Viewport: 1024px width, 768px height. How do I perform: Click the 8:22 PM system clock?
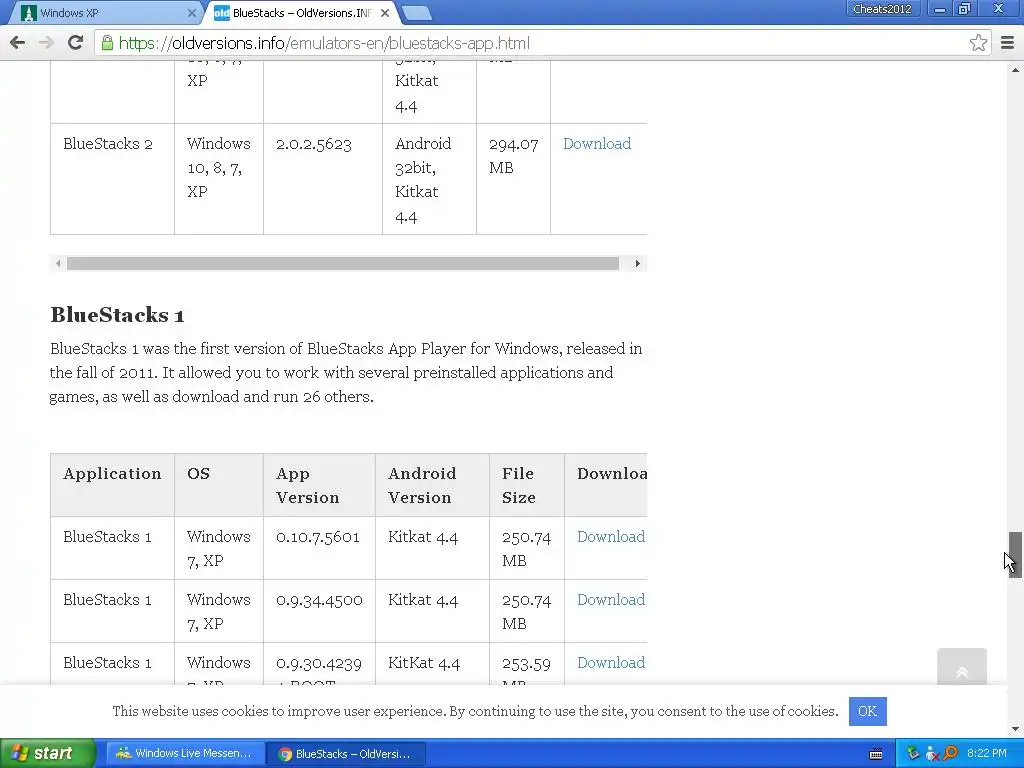pyautogui.click(x=987, y=754)
